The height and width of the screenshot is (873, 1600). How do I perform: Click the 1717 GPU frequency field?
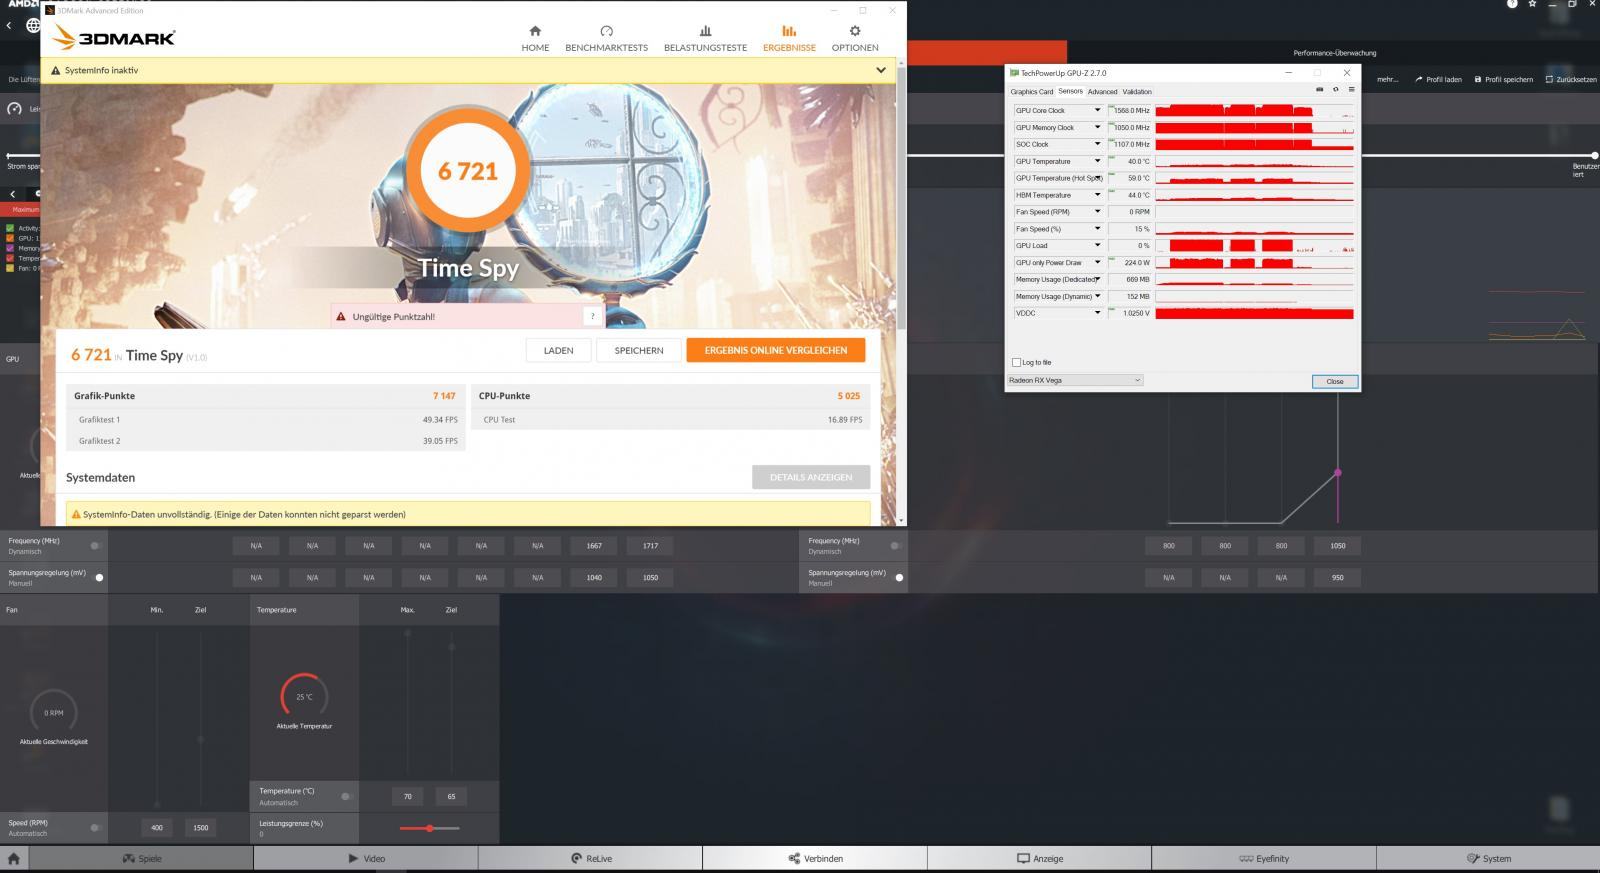point(650,546)
